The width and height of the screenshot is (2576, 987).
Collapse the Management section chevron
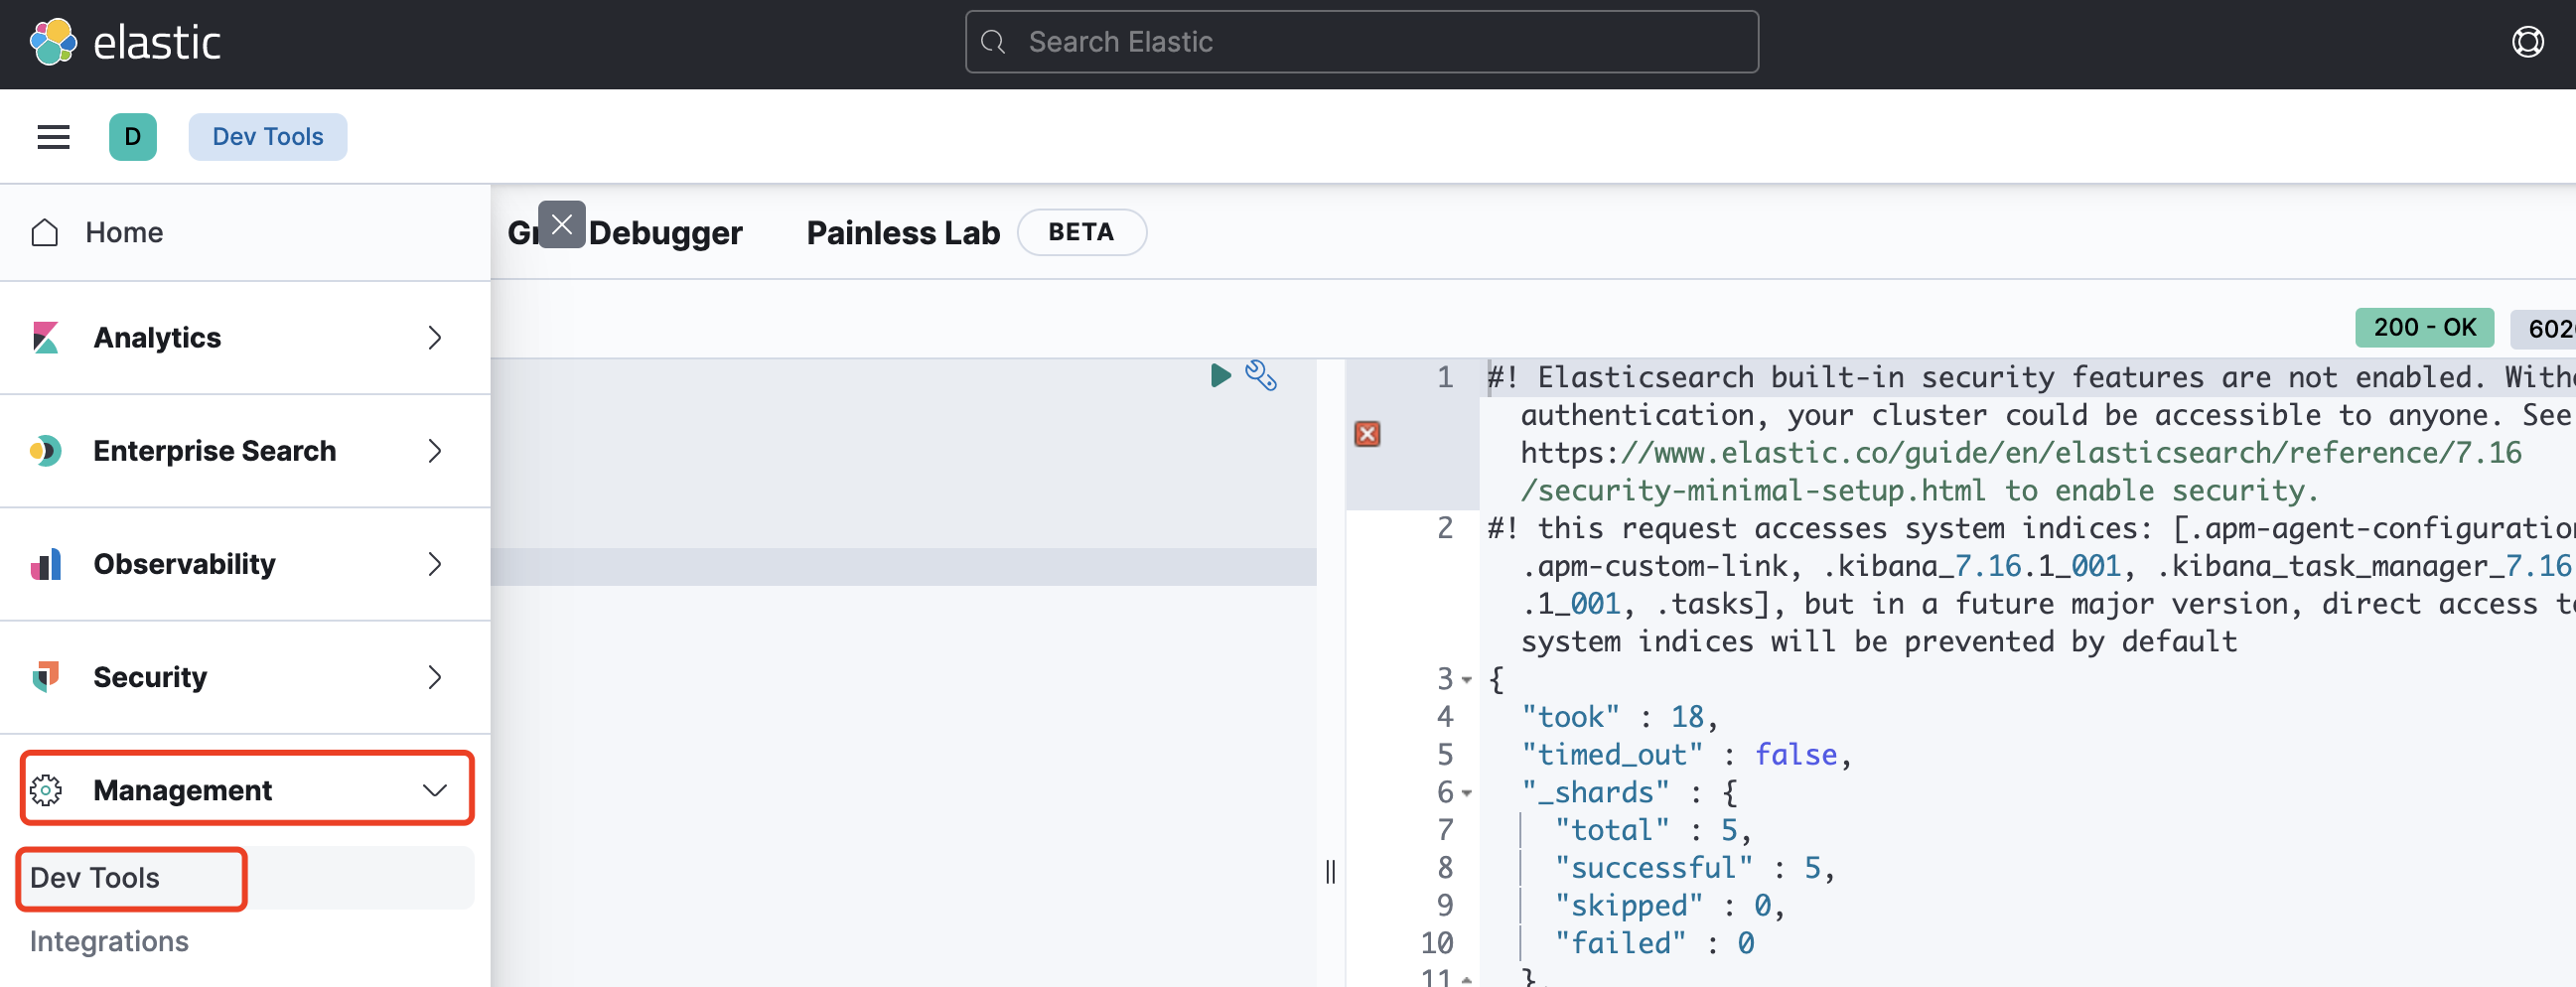pos(434,790)
